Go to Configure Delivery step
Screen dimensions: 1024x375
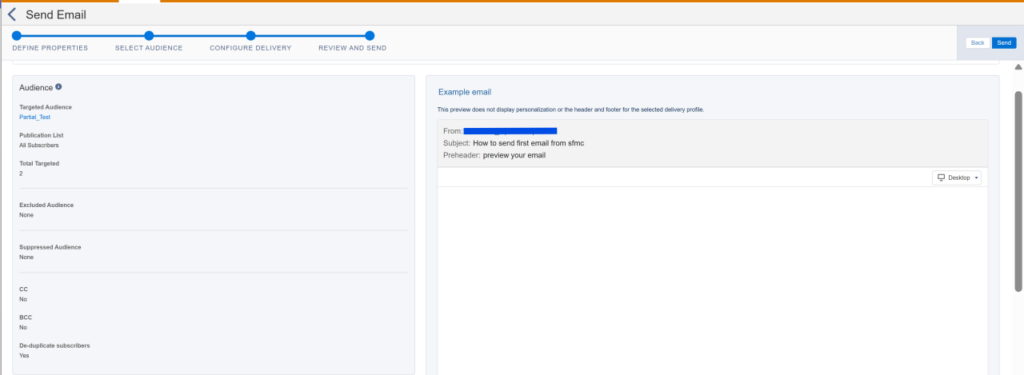250,48
